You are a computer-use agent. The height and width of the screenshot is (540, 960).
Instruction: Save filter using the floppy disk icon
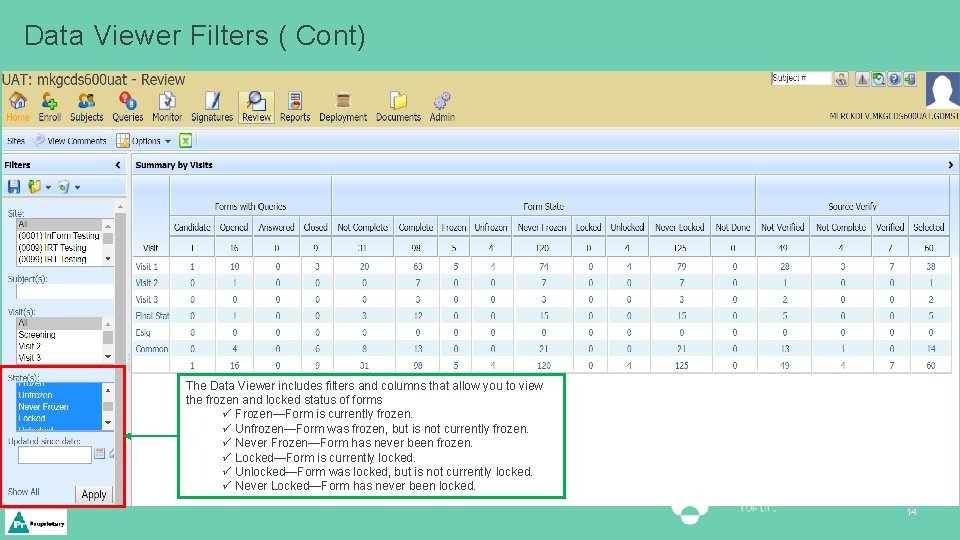point(14,187)
